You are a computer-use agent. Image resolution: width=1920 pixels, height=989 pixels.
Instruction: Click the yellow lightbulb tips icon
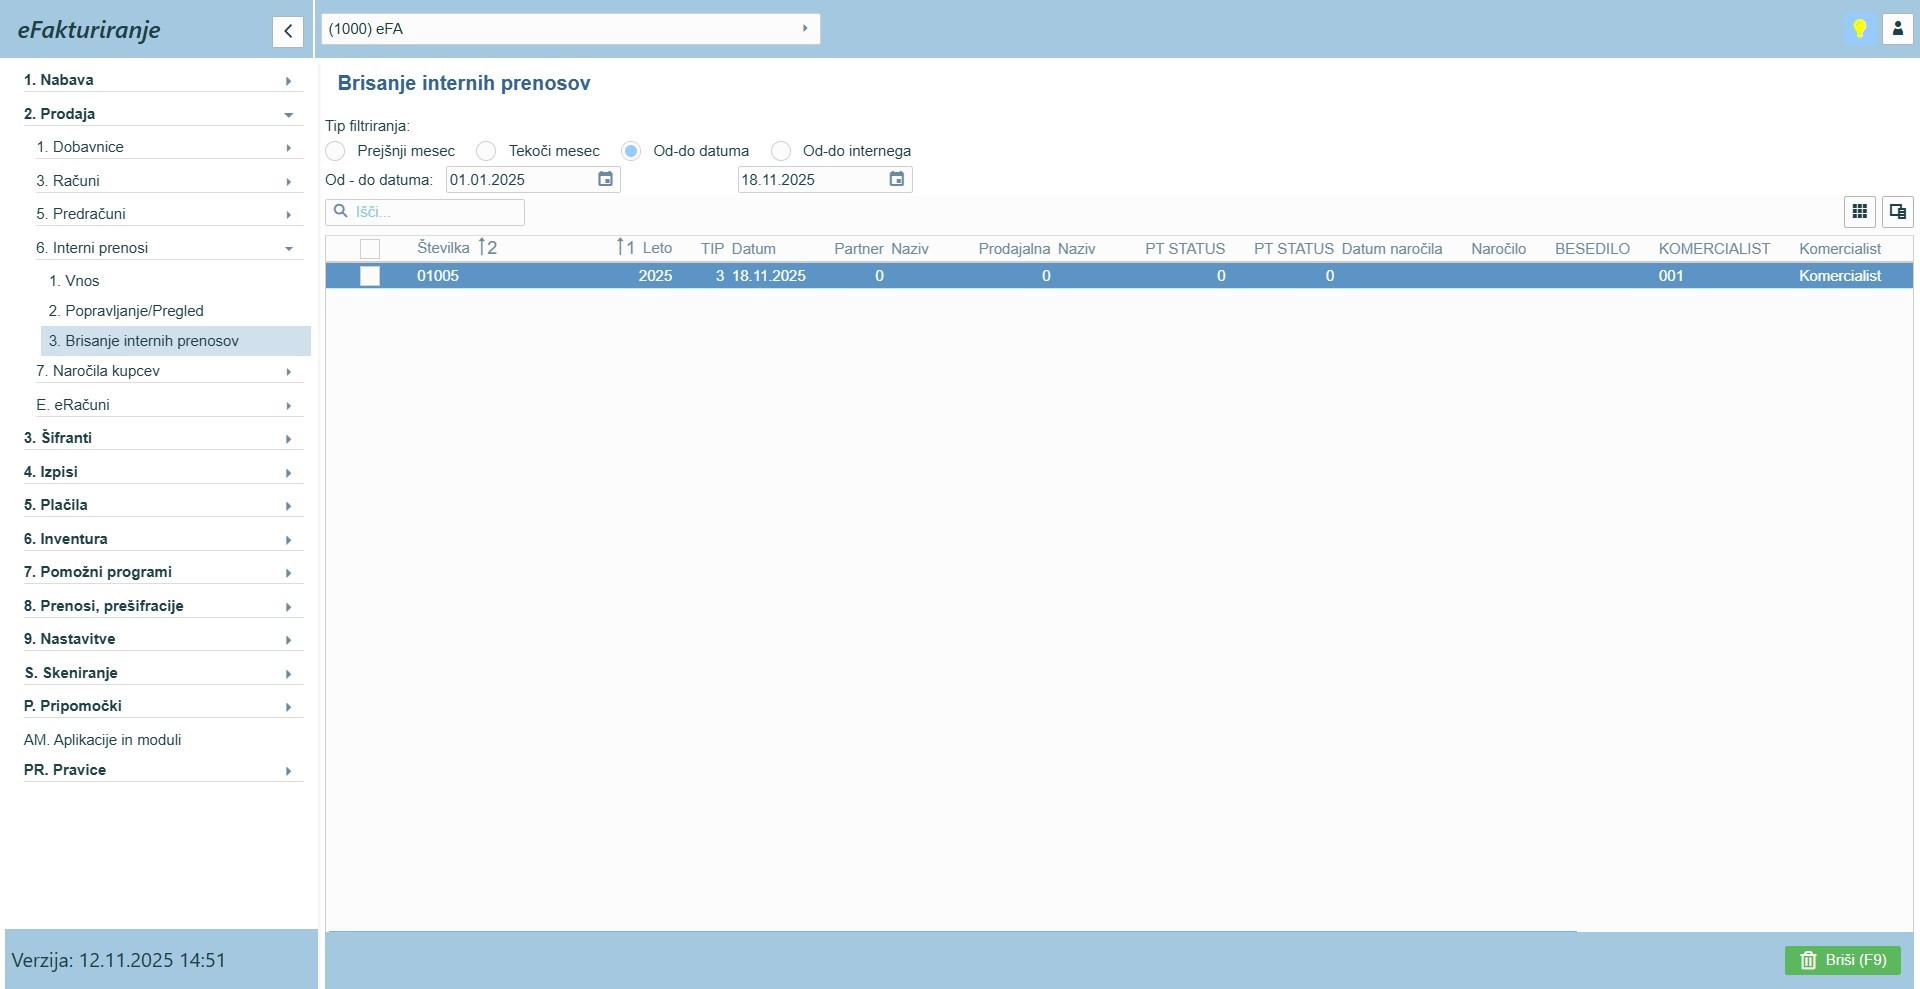point(1859,29)
